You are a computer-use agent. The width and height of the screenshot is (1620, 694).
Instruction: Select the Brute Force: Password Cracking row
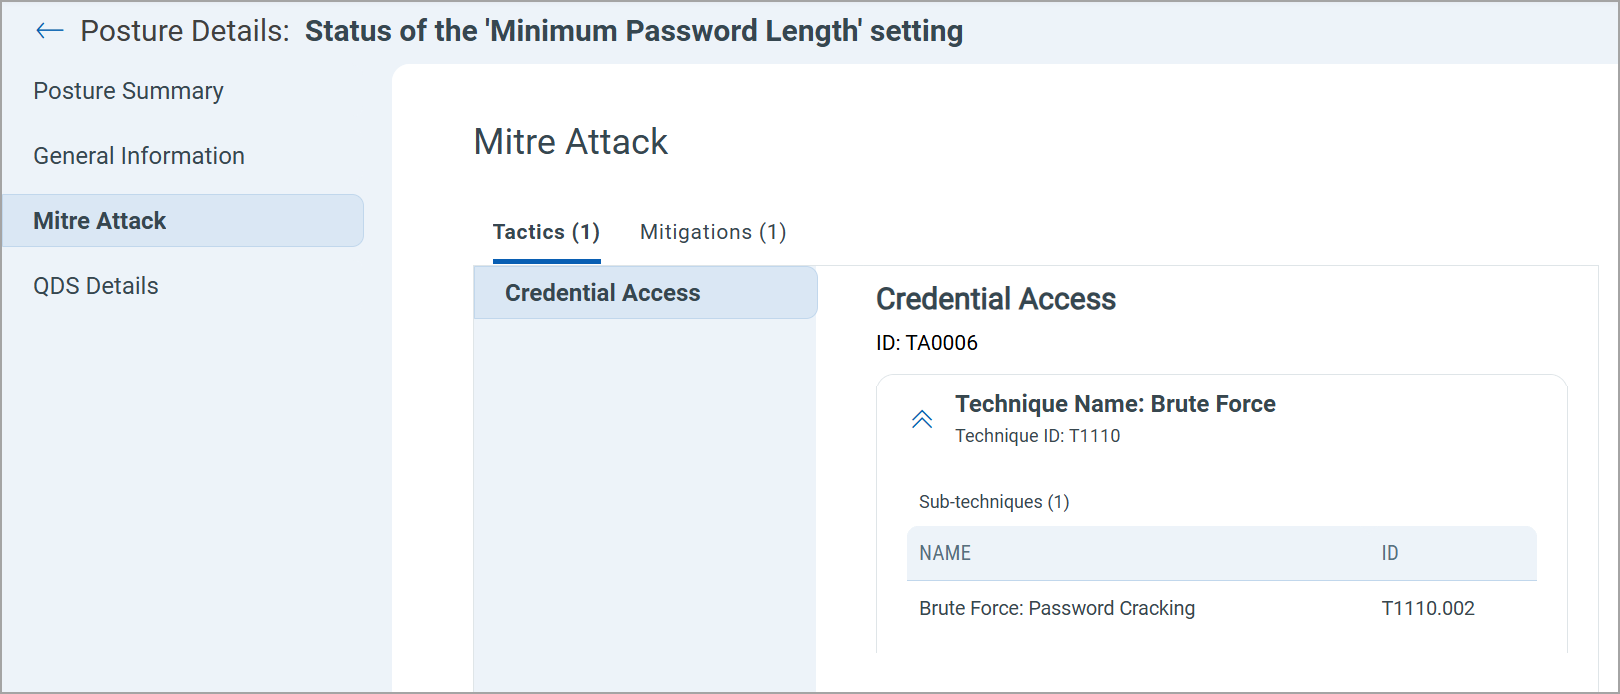(1057, 608)
